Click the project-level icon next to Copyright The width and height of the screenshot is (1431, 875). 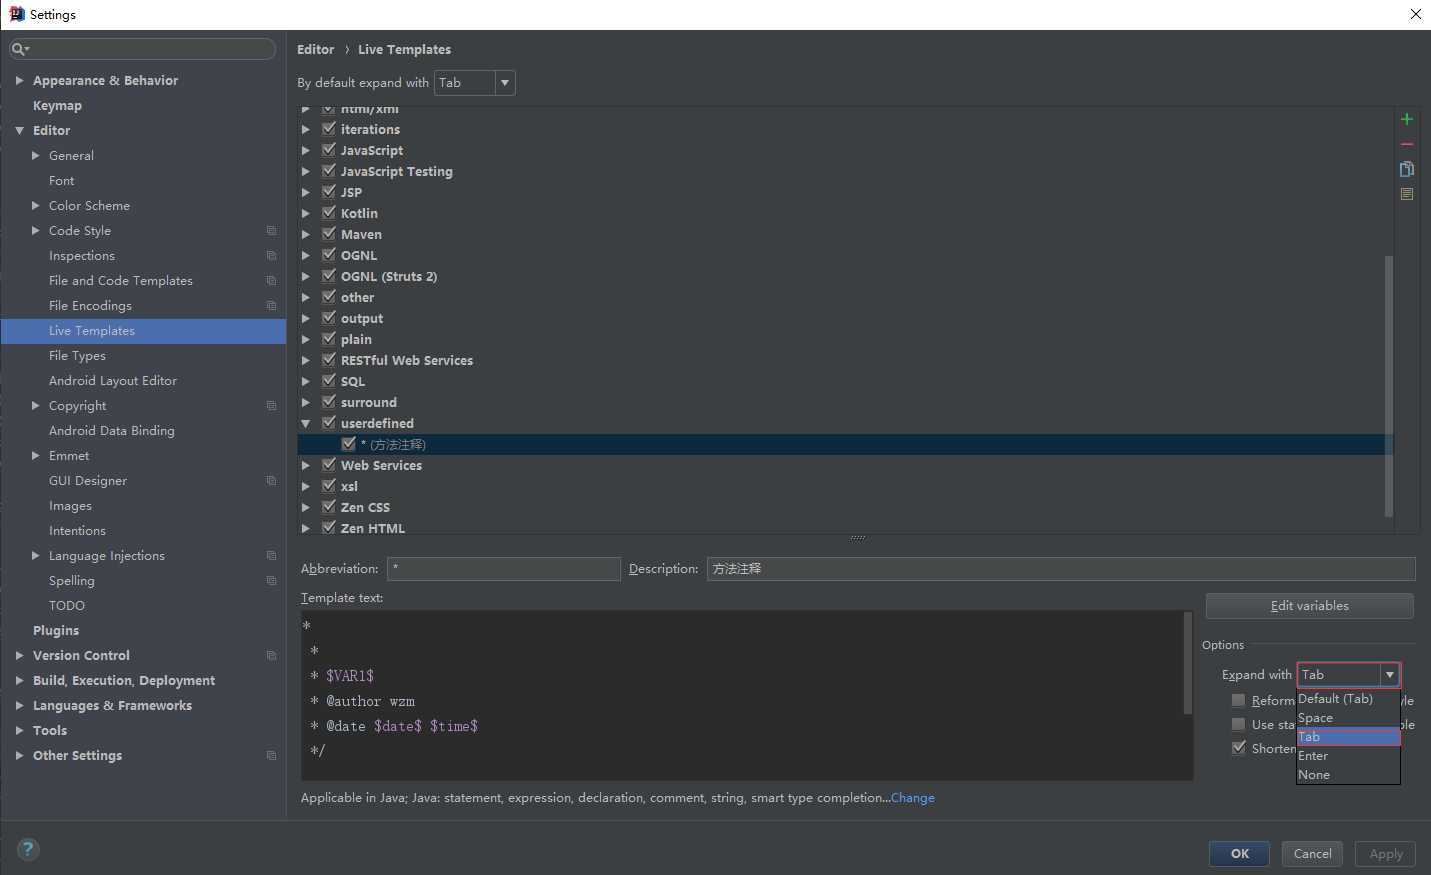point(271,406)
